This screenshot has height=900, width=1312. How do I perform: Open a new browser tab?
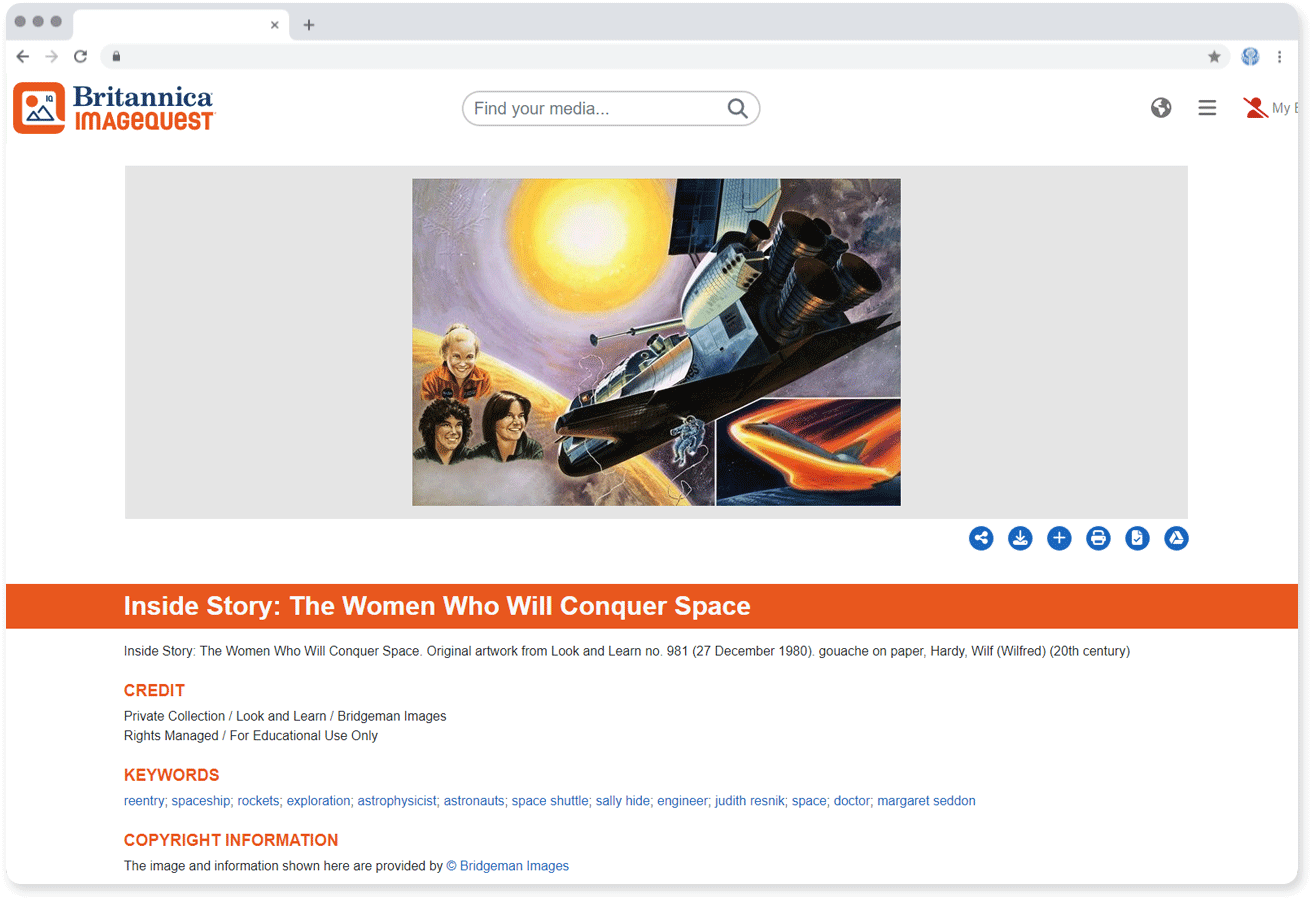pyautogui.click(x=309, y=25)
